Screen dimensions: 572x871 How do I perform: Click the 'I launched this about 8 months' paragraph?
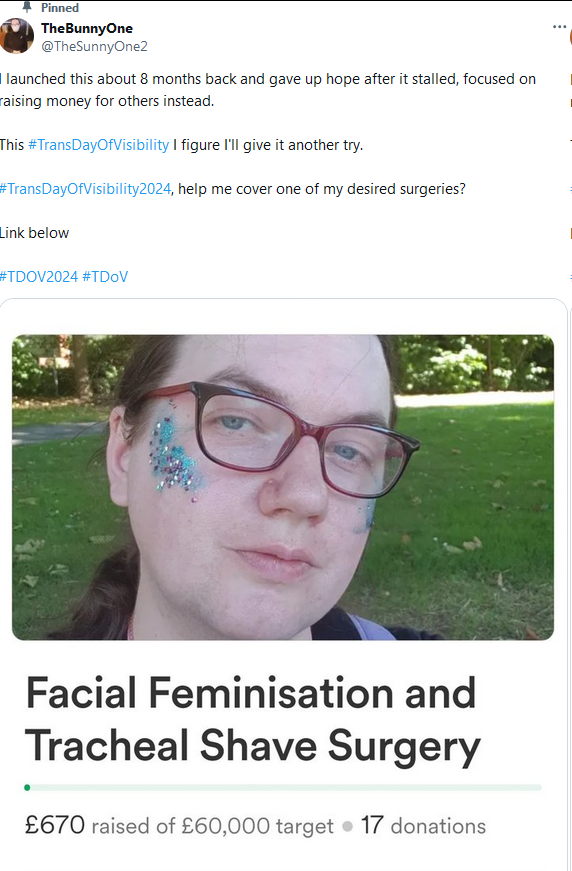click(268, 90)
